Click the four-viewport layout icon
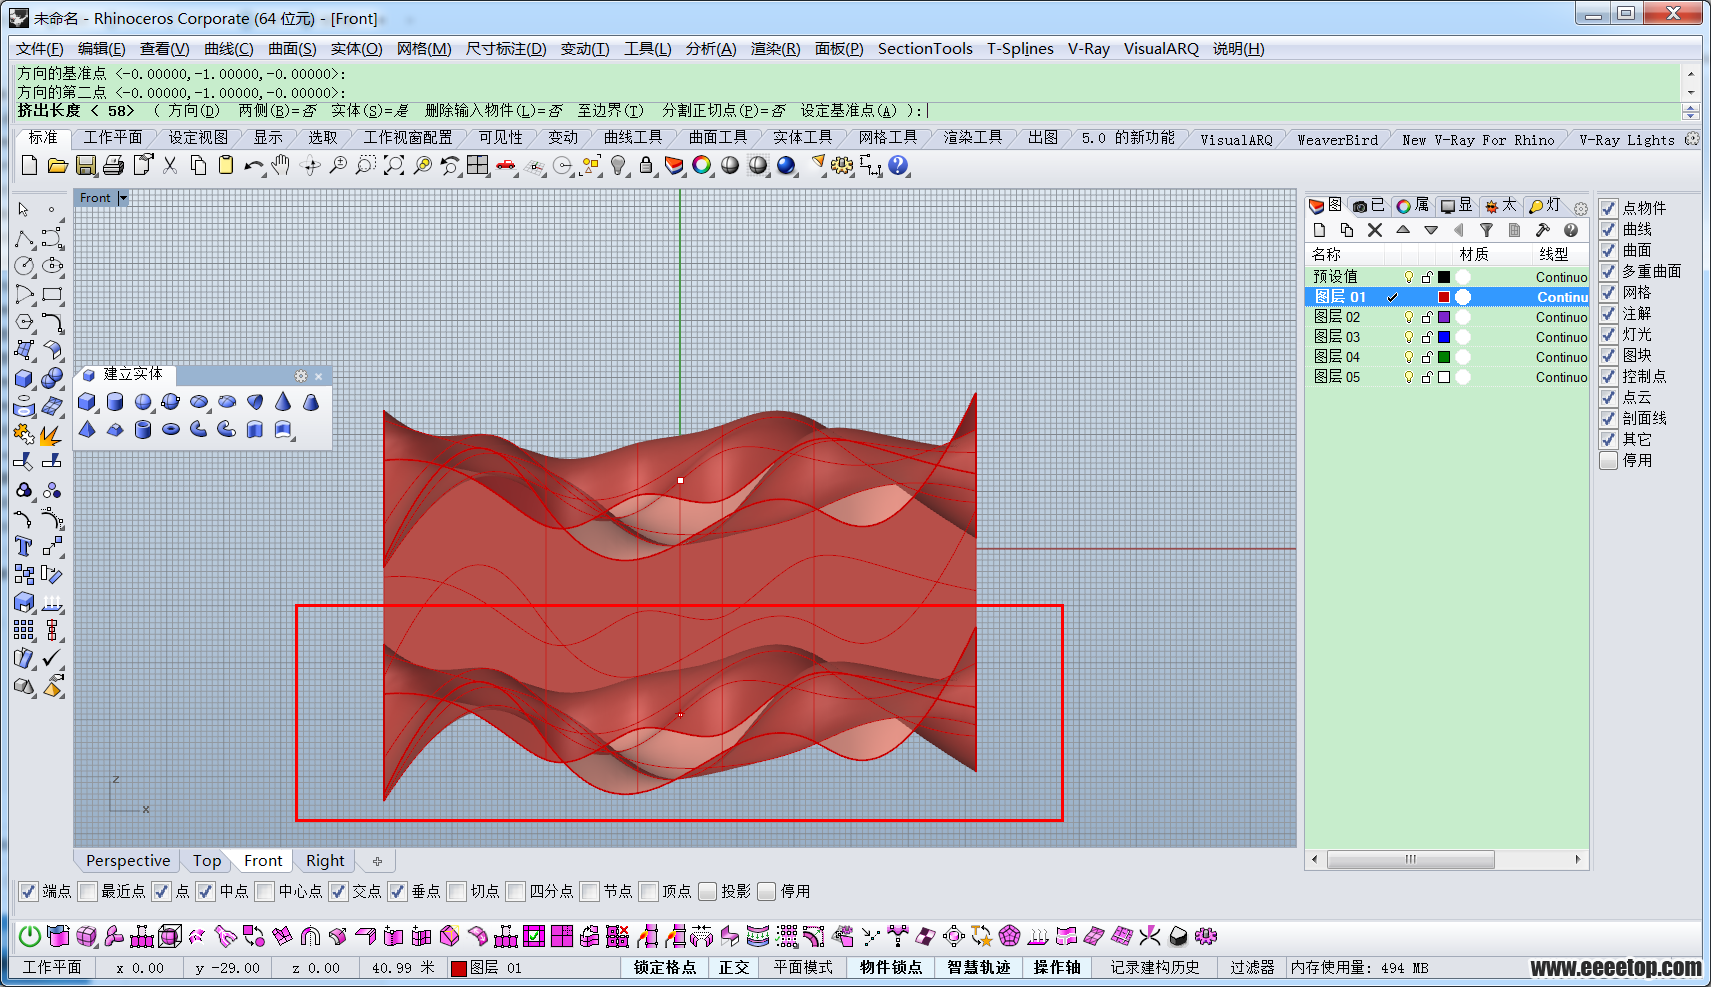This screenshot has height=987, width=1711. pos(478,166)
